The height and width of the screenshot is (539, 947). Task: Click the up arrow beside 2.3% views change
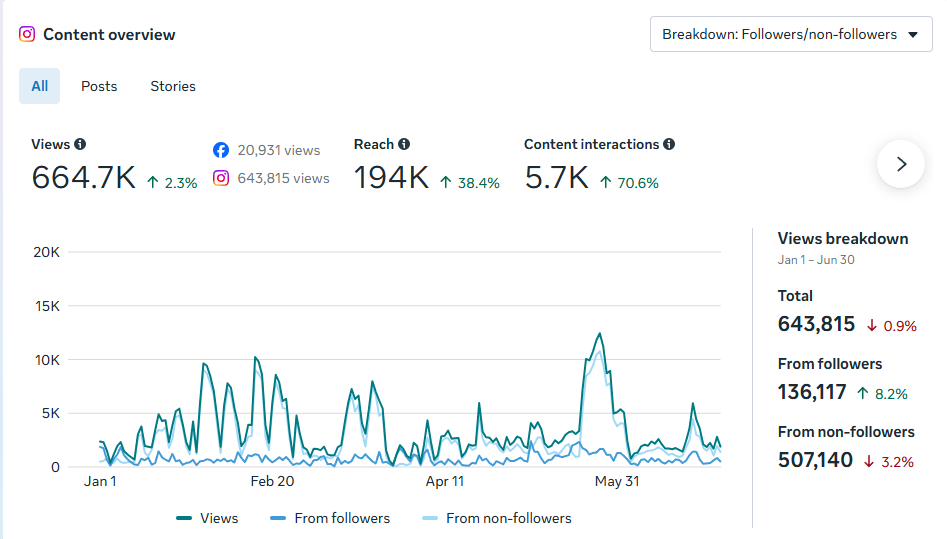click(x=153, y=182)
